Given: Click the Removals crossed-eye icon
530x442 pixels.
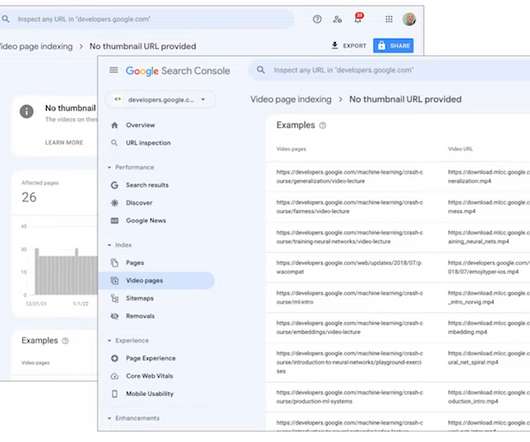Looking at the screenshot, I should [115, 316].
